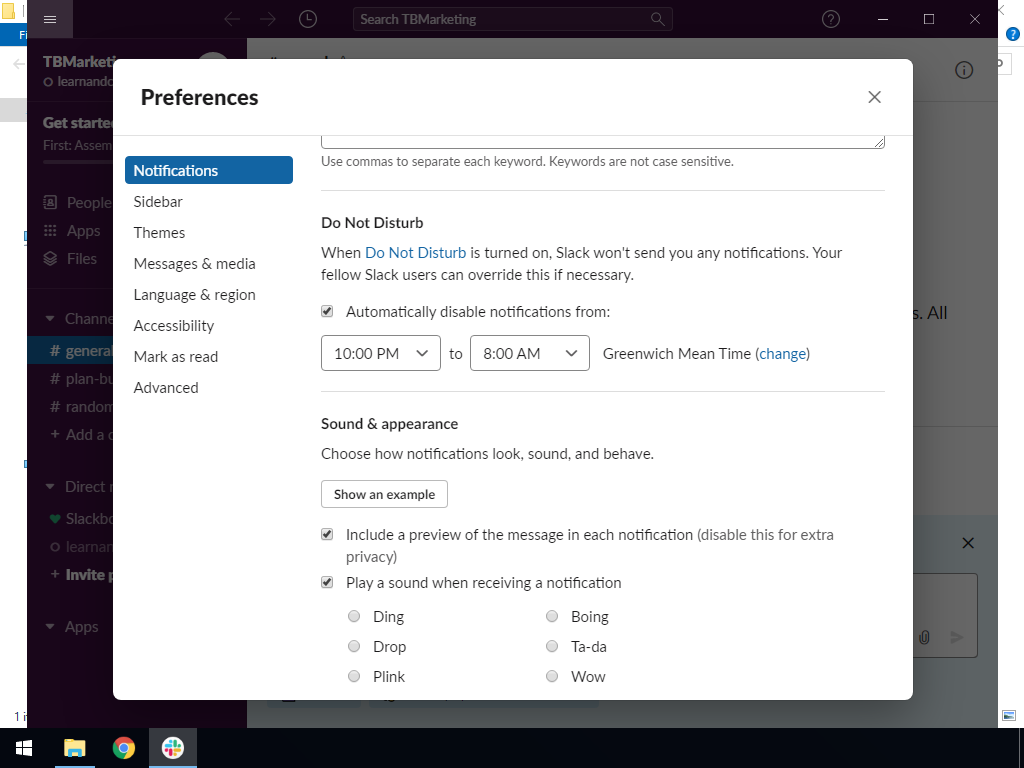1024x768 pixels.
Task: Click the Search TBMarketing field
Action: tap(512, 19)
